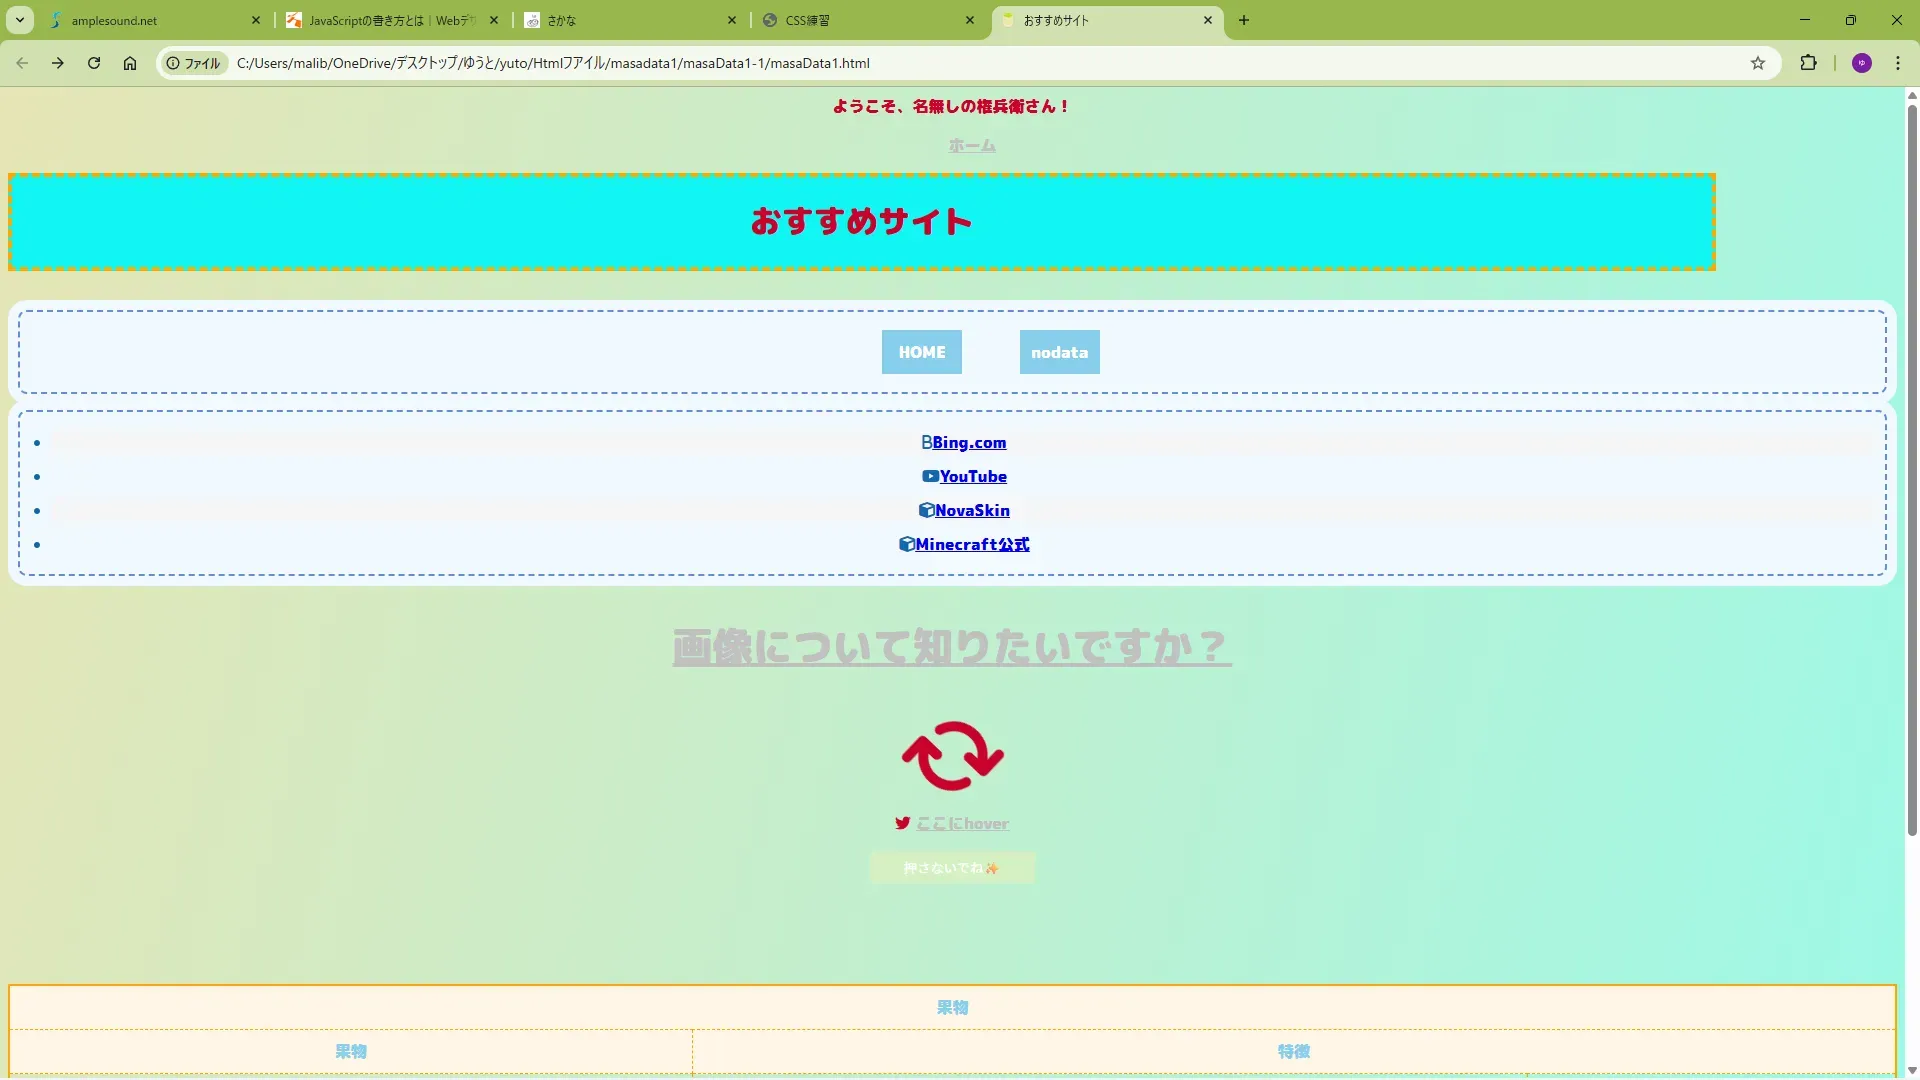The width and height of the screenshot is (1920, 1080).
Task: Click the 画像について知りたいですか？ heading link
Action: (x=951, y=647)
